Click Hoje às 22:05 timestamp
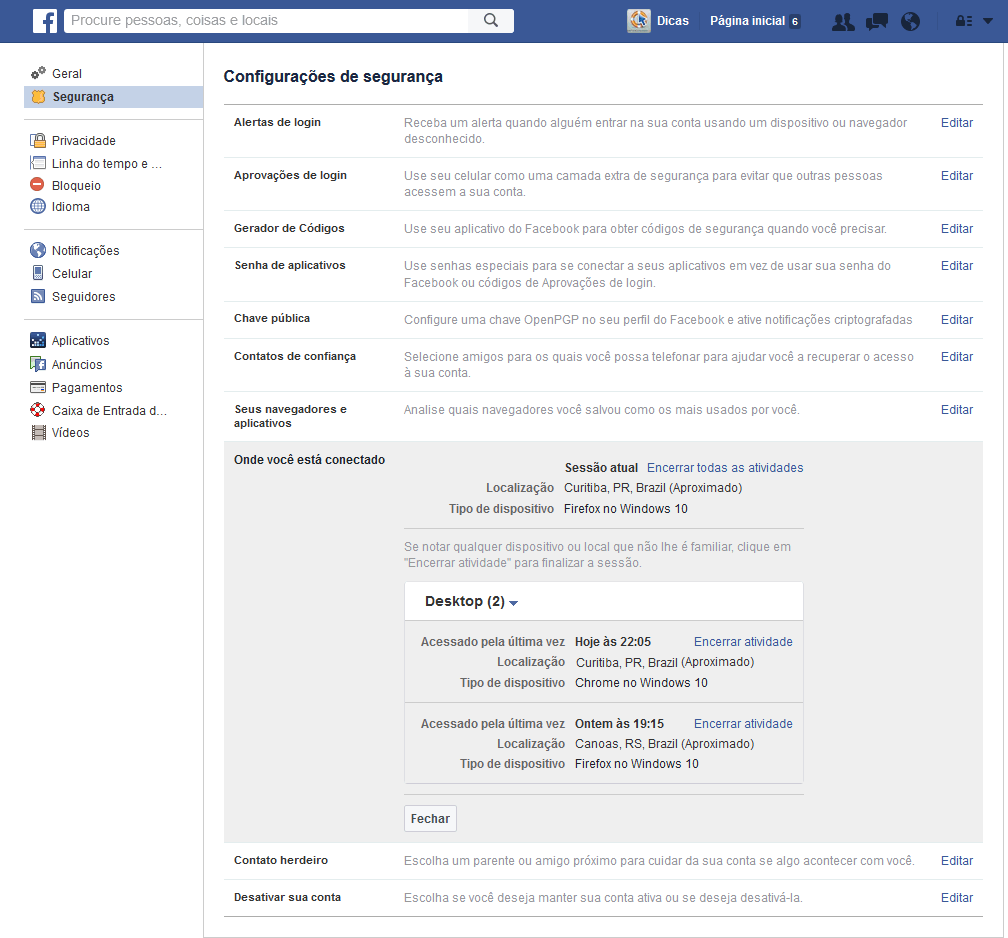The image size is (1008, 938). [x=613, y=642]
